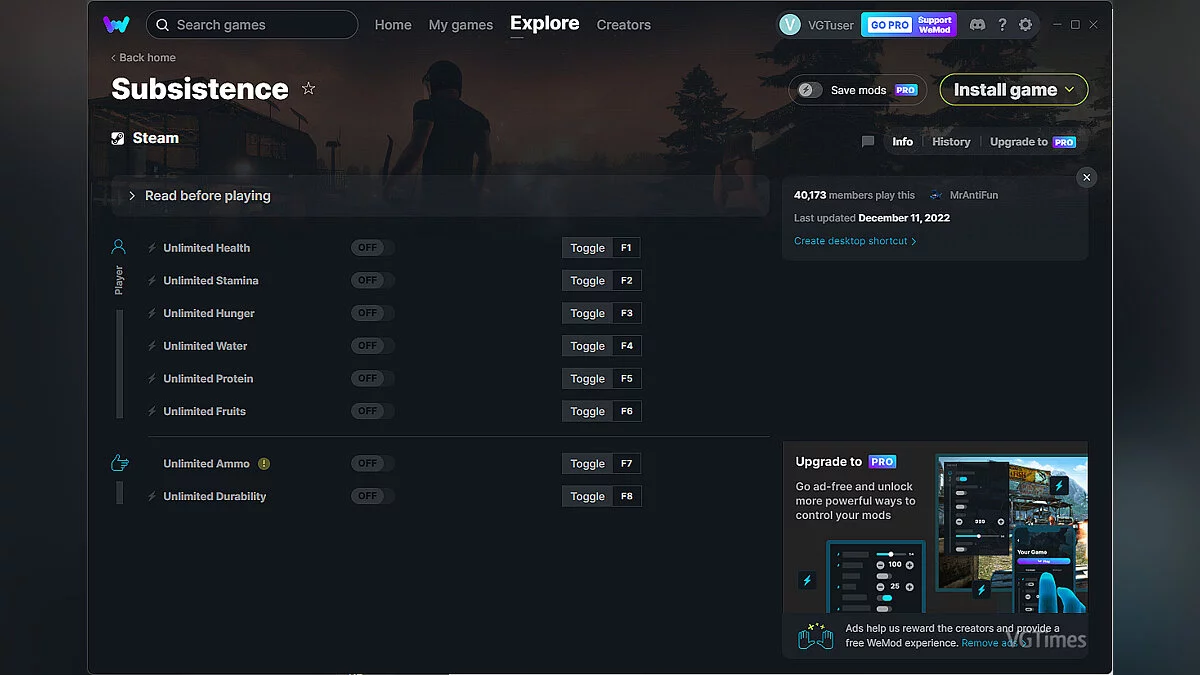Image resolution: width=1200 pixels, height=675 pixels.
Task: Click the lightning icon beside Unlimited Hunger
Action: [x=152, y=313]
